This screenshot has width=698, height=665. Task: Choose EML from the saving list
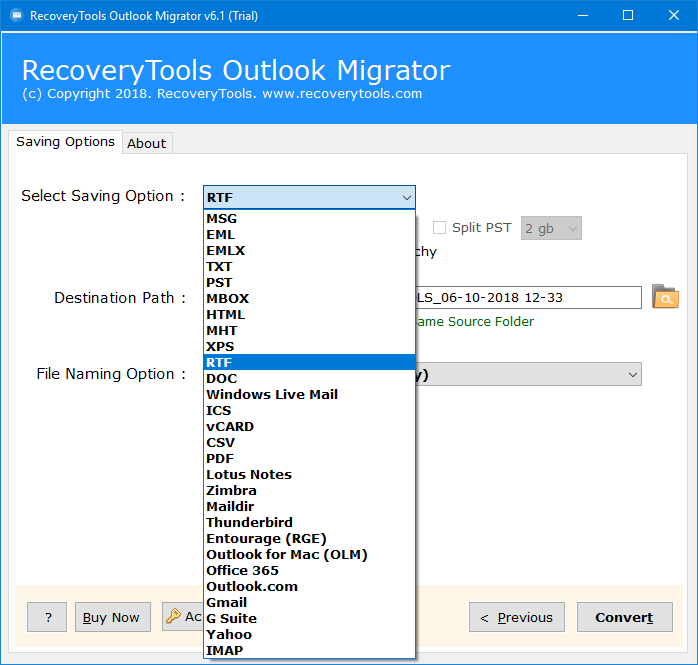(x=309, y=235)
